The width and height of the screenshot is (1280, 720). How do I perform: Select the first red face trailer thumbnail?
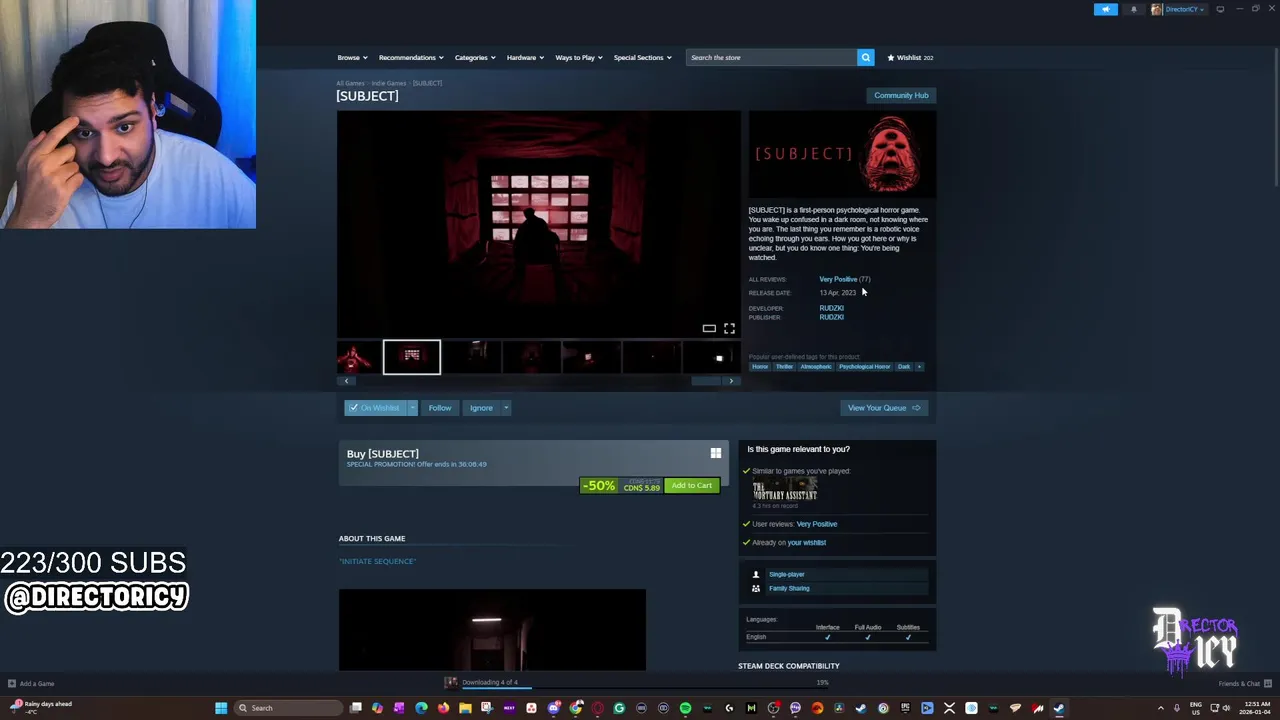(x=358, y=357)
